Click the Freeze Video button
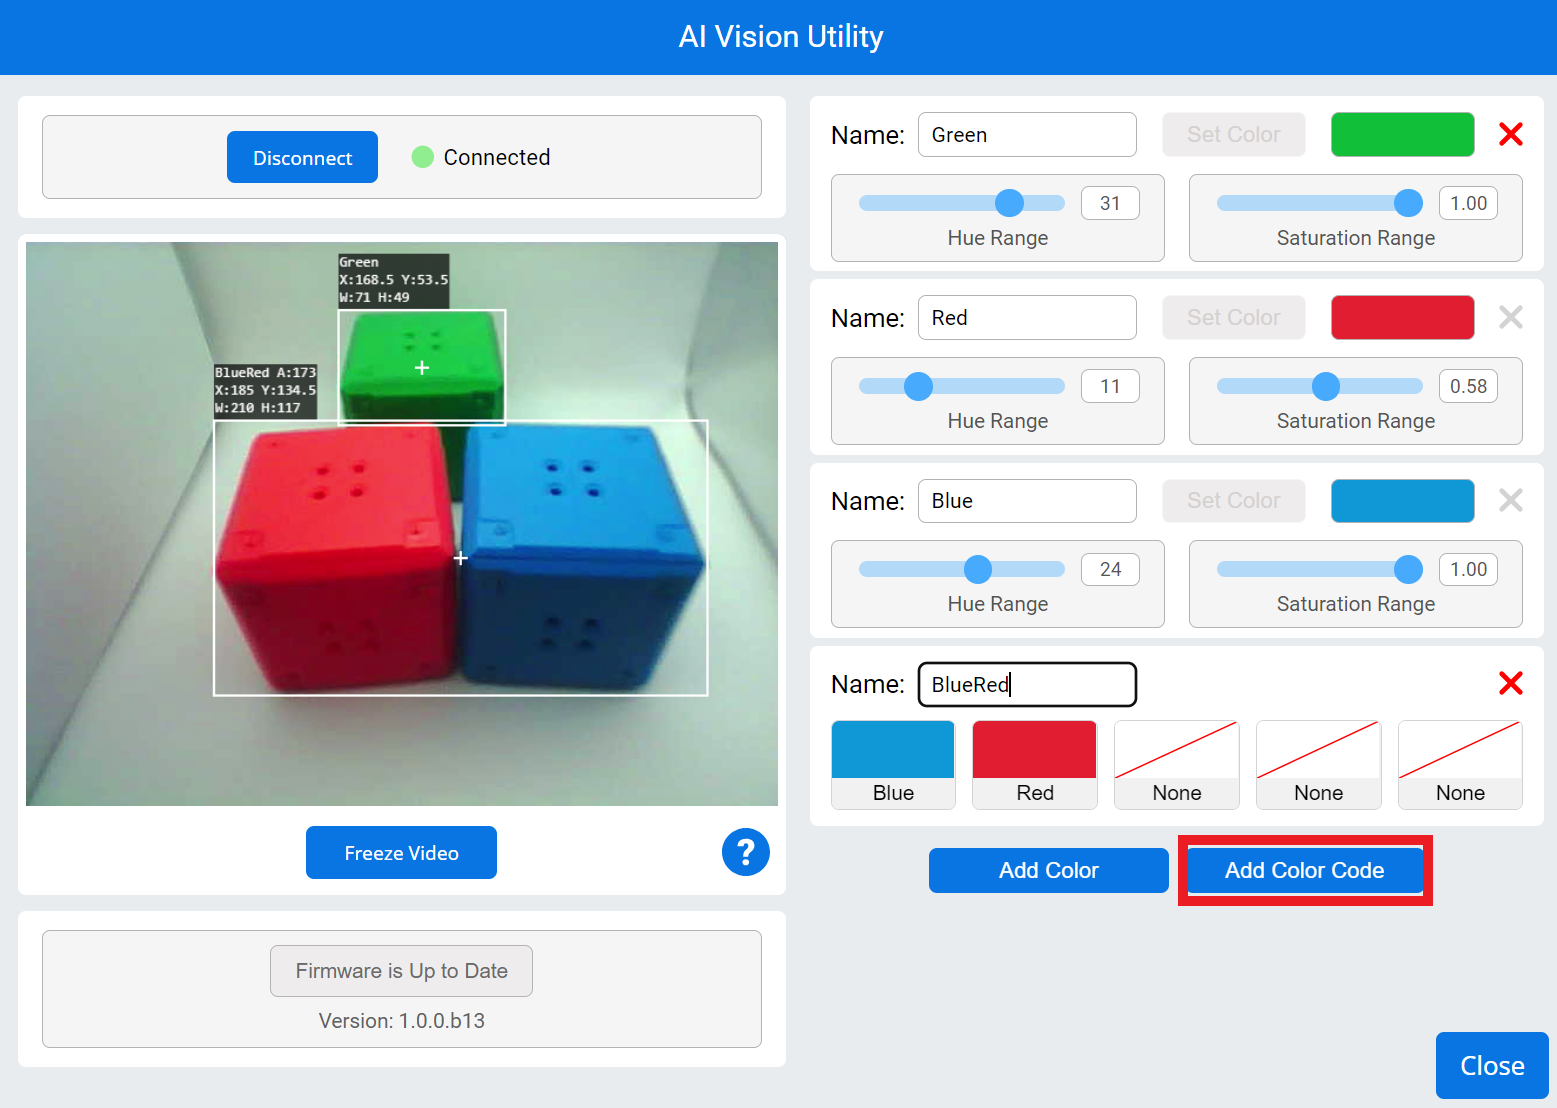This screenshot has width=1557, height=1108. 401,852
